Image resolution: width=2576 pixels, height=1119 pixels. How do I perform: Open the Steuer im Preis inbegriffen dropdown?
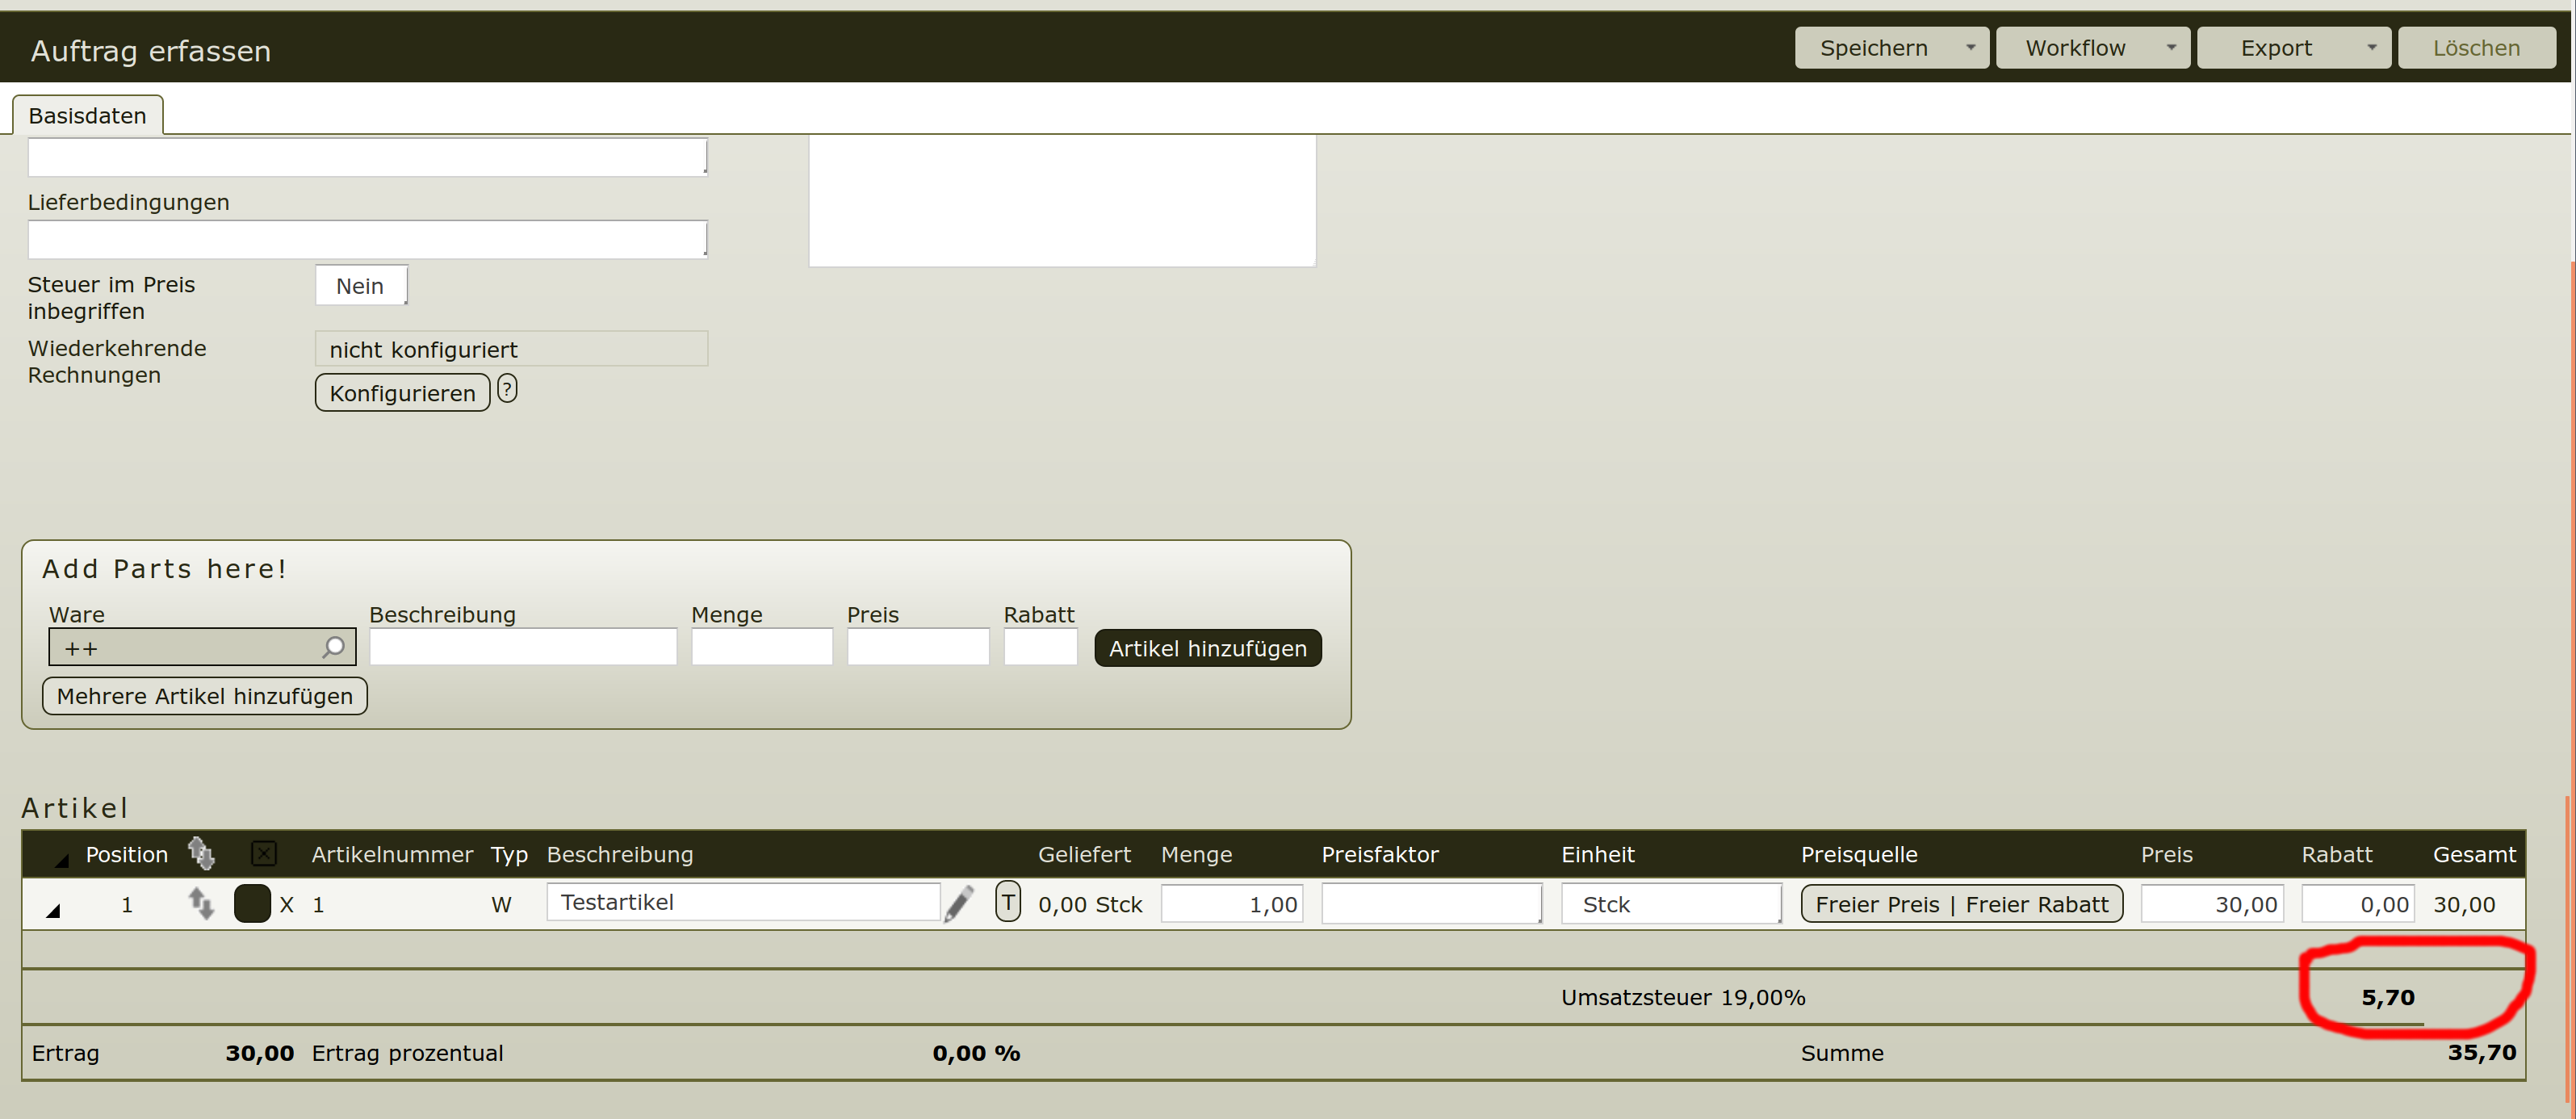[361, 286]
